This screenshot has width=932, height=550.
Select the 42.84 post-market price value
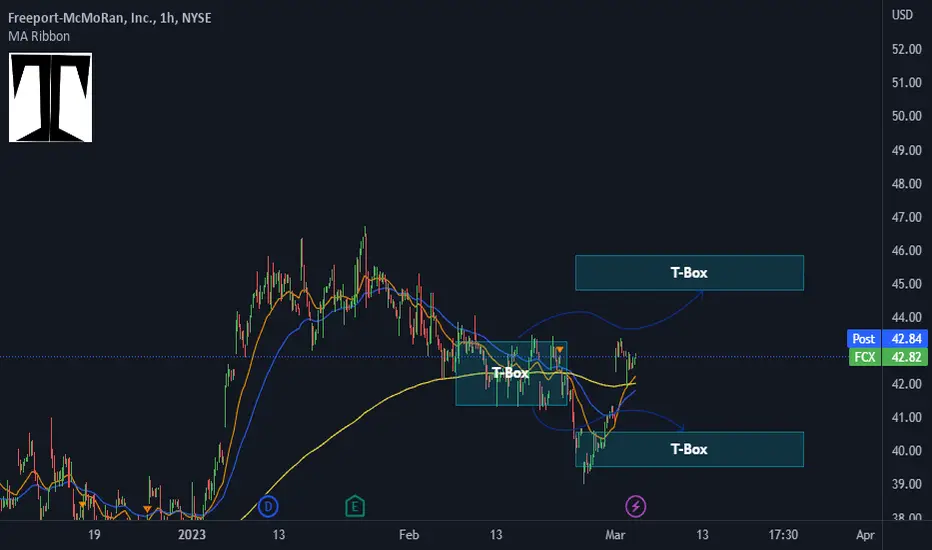906,338
